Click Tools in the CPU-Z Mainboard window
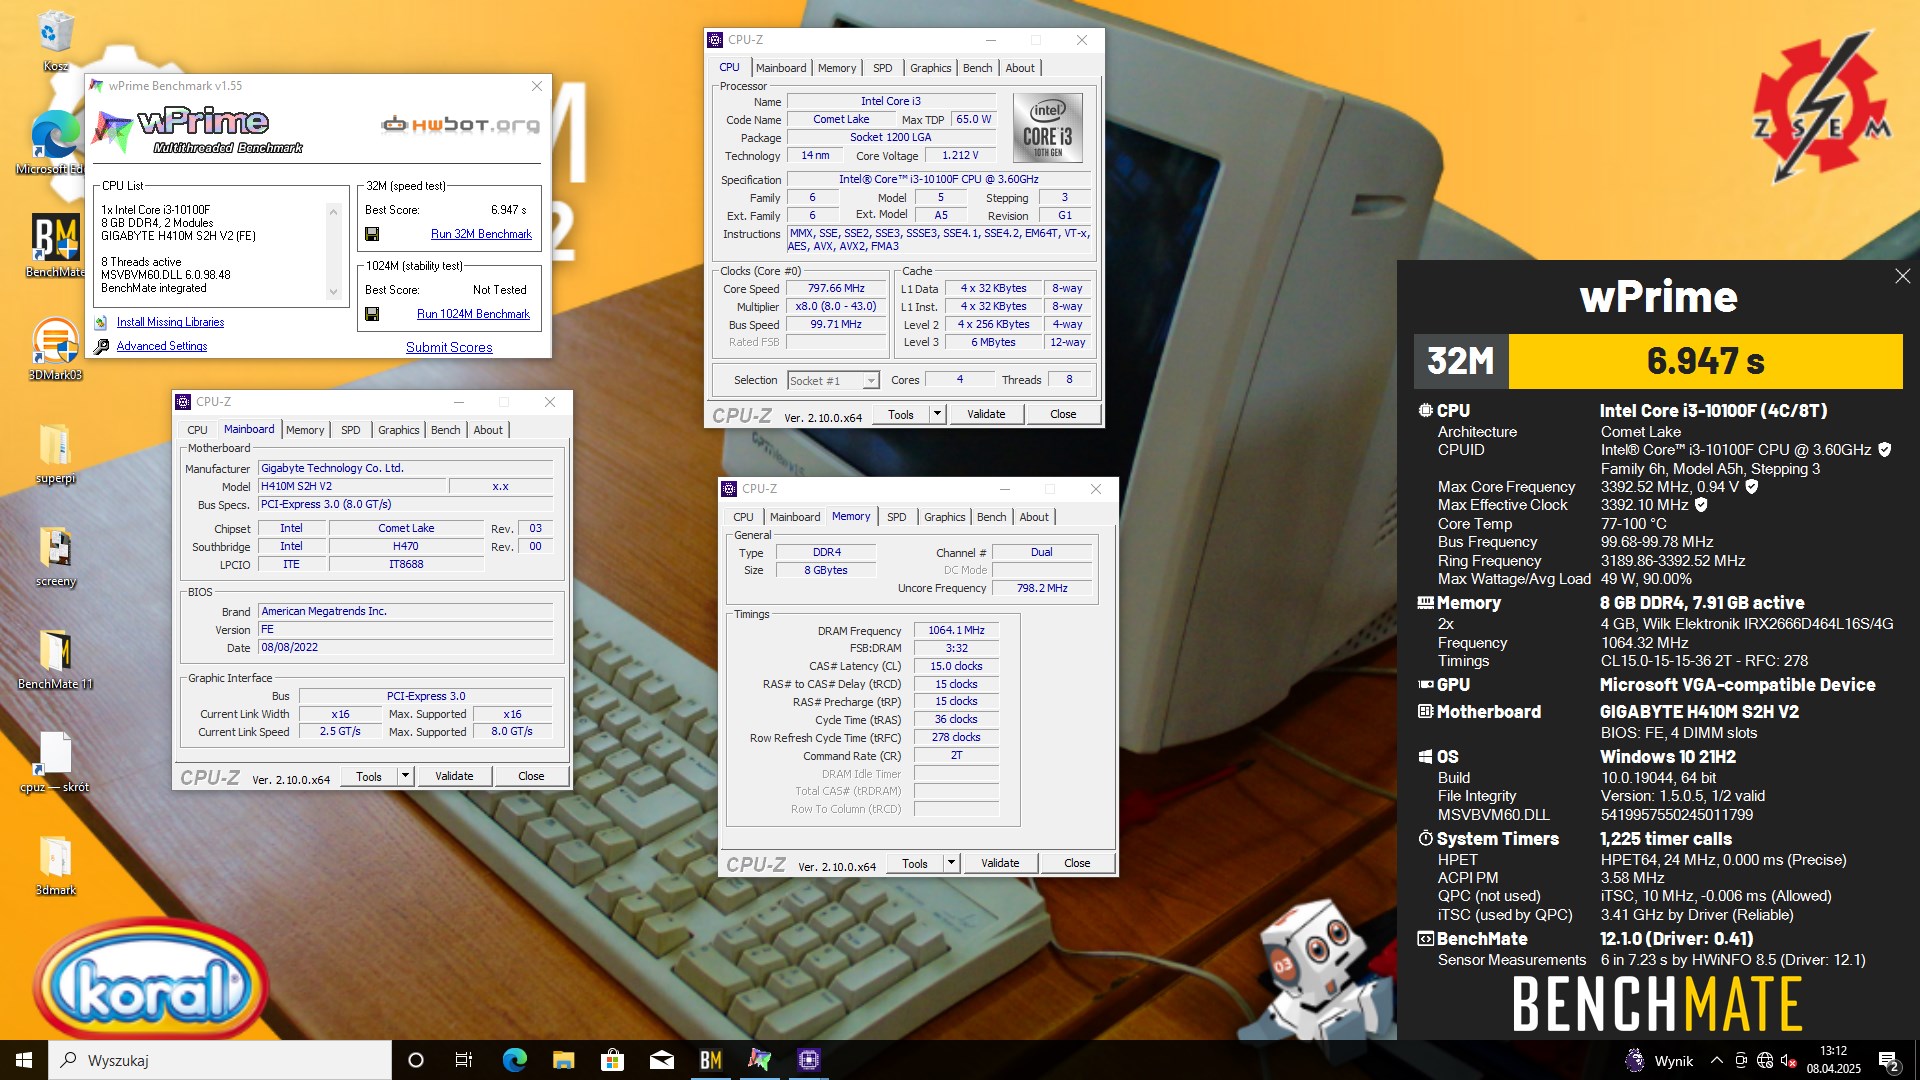The width and height of the screenshot is (1920, 1080). click(369, 776)
